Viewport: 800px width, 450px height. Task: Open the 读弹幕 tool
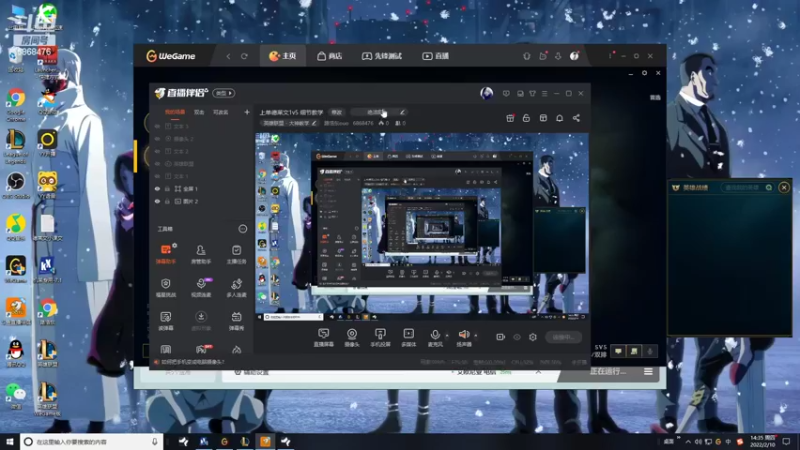coord(166,320)
